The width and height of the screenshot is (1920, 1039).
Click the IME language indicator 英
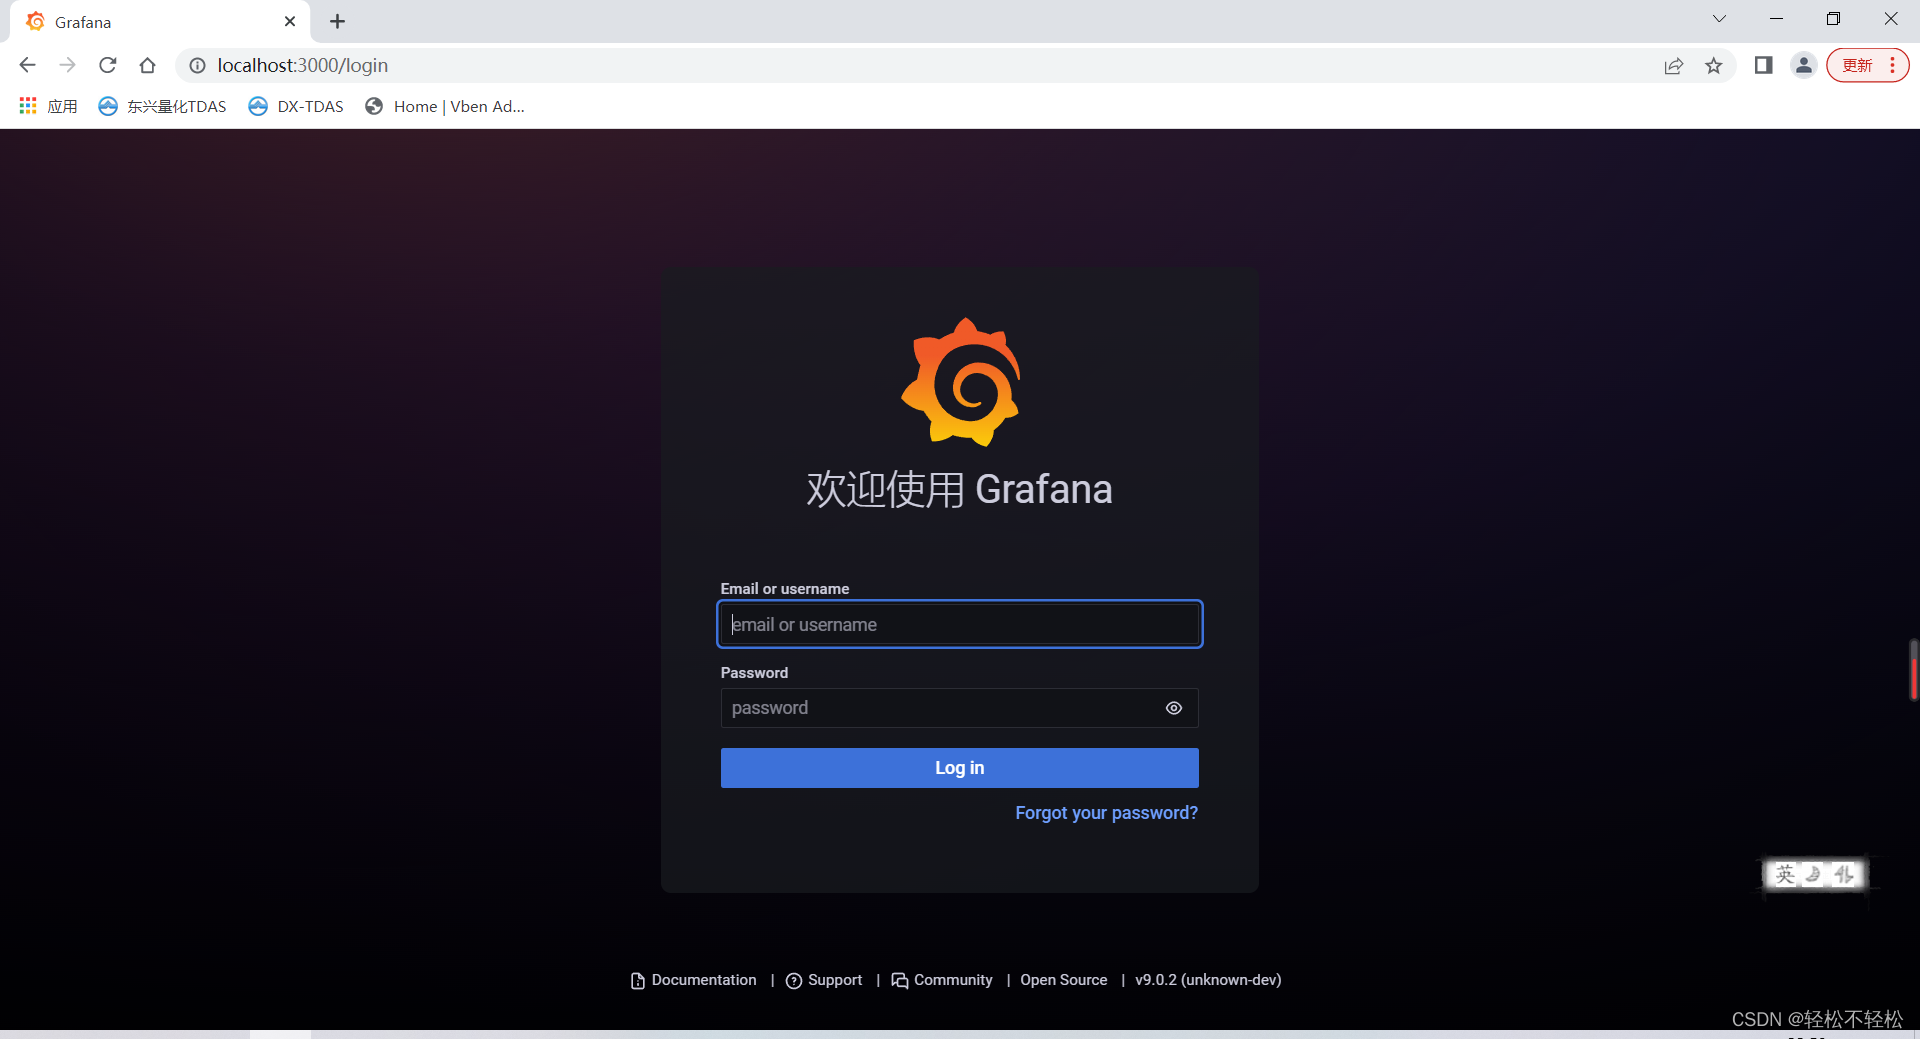click(1785, 875)
